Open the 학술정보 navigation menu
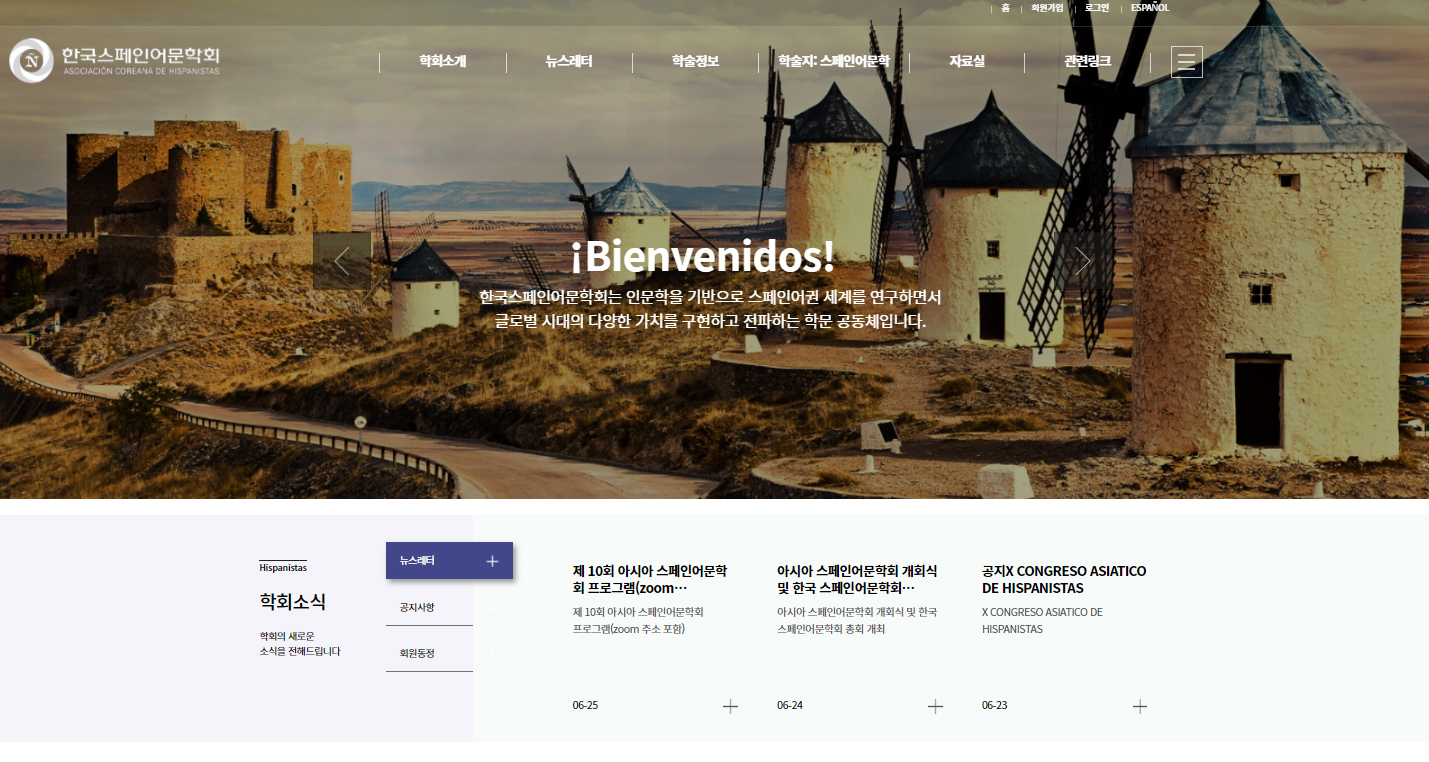The image size is (1429, 762). 695,62
